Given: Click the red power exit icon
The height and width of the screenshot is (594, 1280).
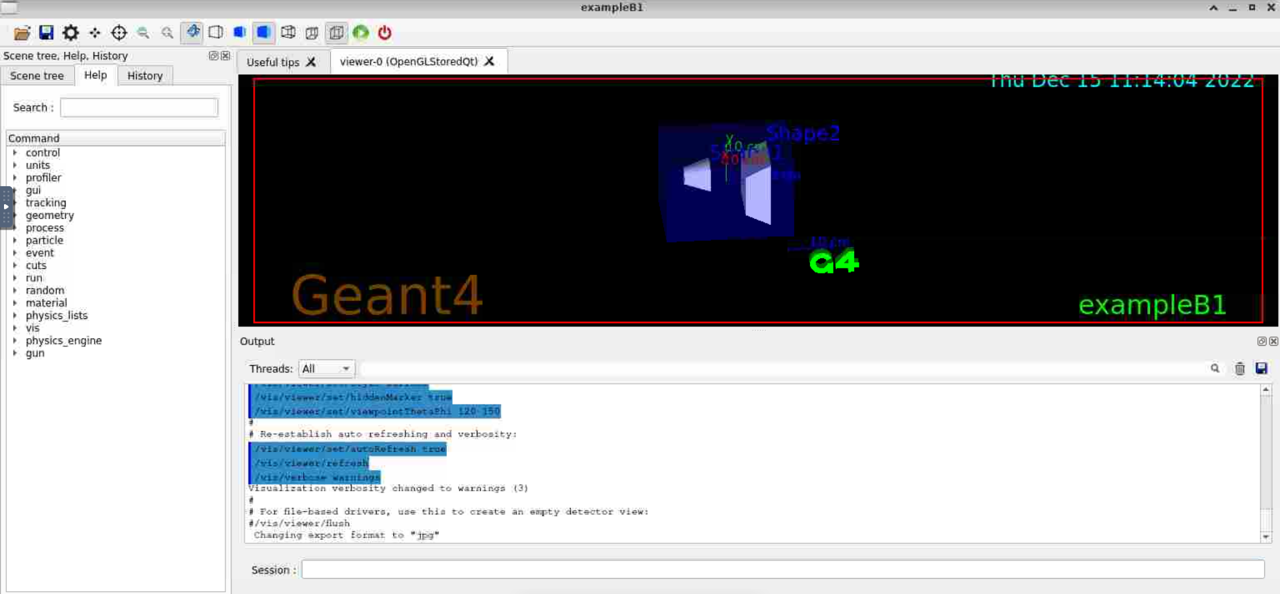Looking at the screenshot, I should (x=385, y=33).
